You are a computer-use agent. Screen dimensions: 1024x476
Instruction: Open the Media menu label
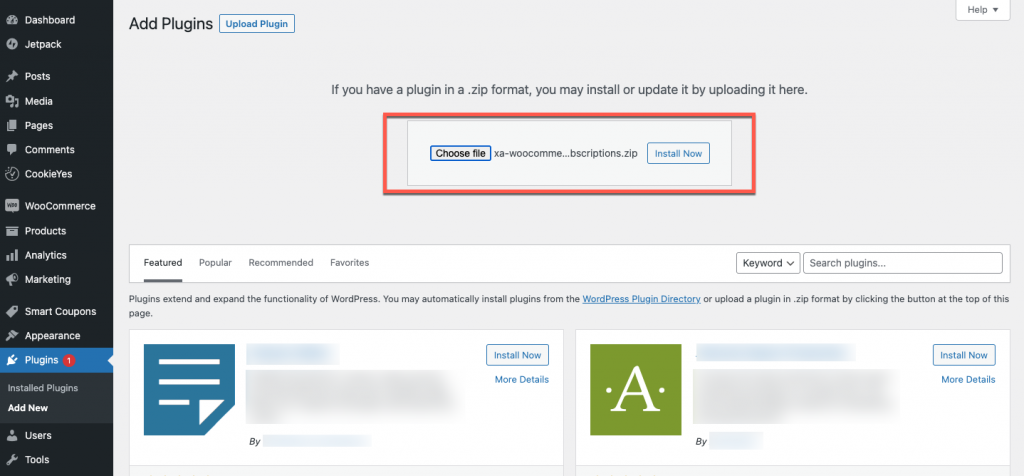click(39, 101)
